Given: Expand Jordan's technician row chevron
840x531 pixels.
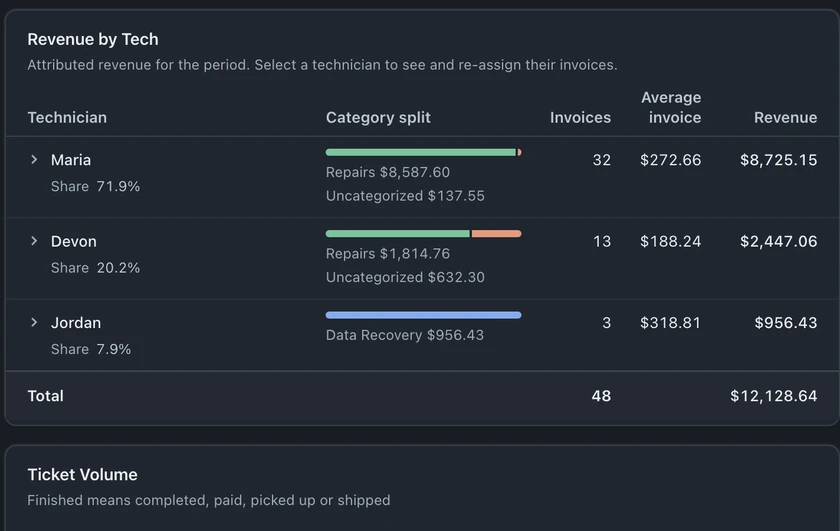Looking at the screenshot, I should point(34,323).
